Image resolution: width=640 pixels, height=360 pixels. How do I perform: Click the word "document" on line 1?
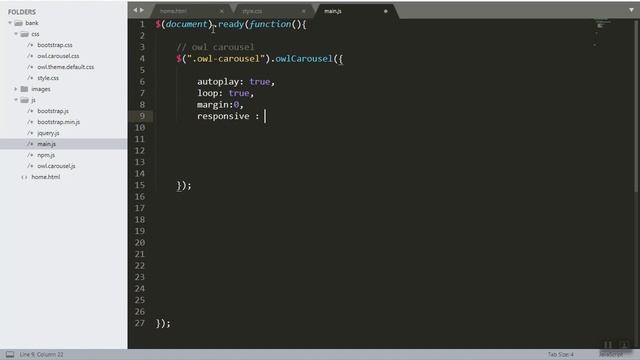[187, 24]
